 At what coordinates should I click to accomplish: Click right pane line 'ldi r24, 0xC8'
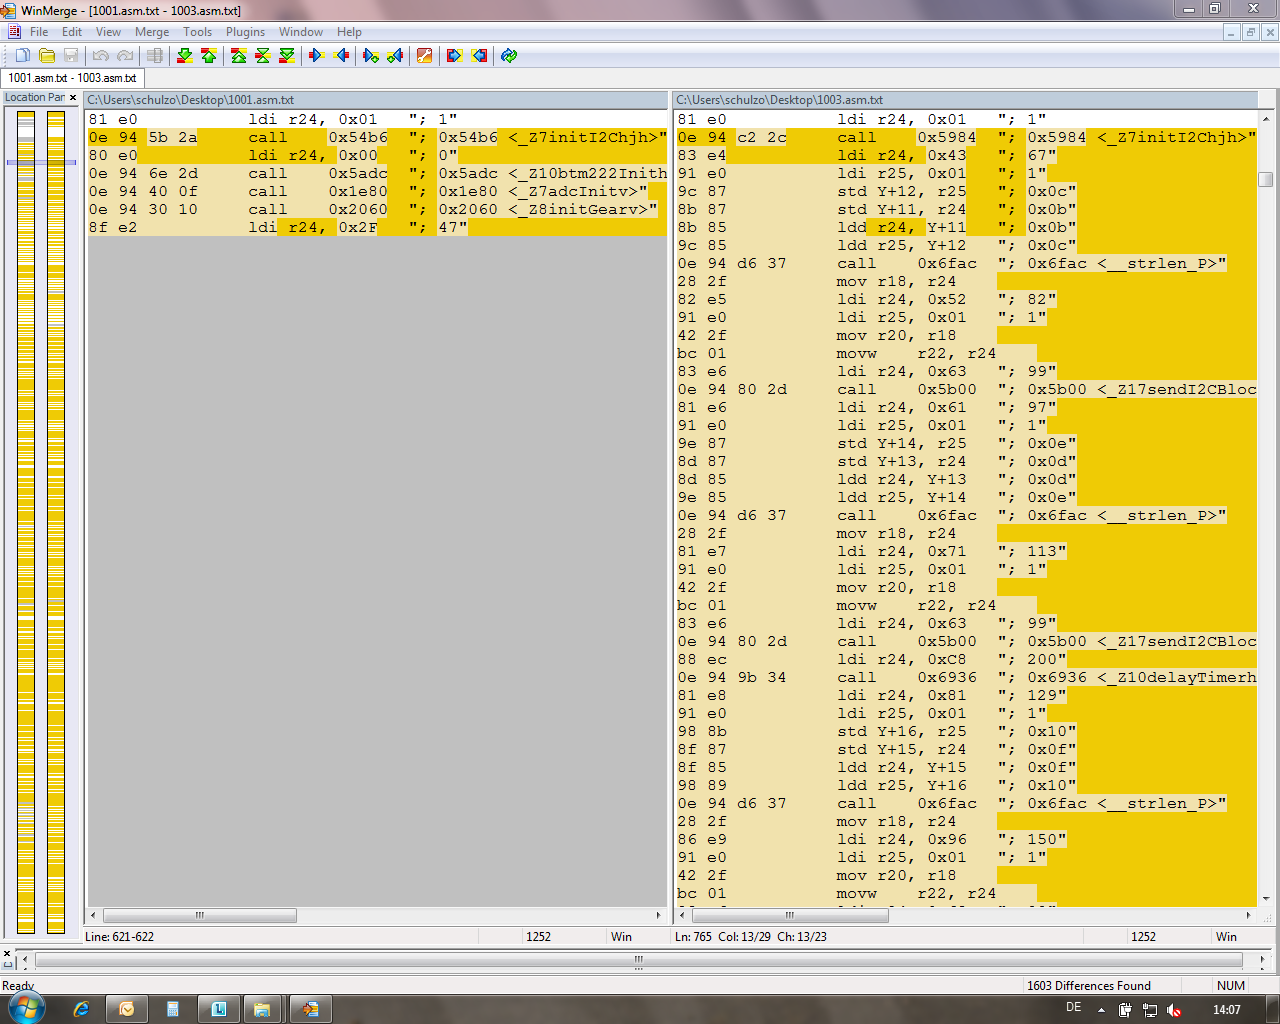[x=966, y=659]
